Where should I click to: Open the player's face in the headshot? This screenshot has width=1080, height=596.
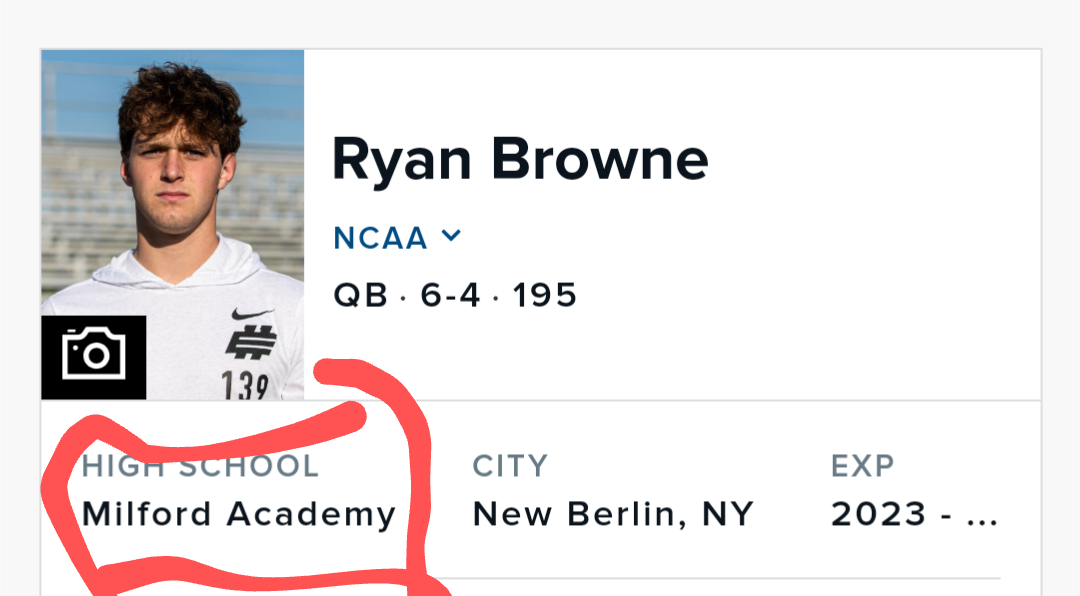click(178, 170)
